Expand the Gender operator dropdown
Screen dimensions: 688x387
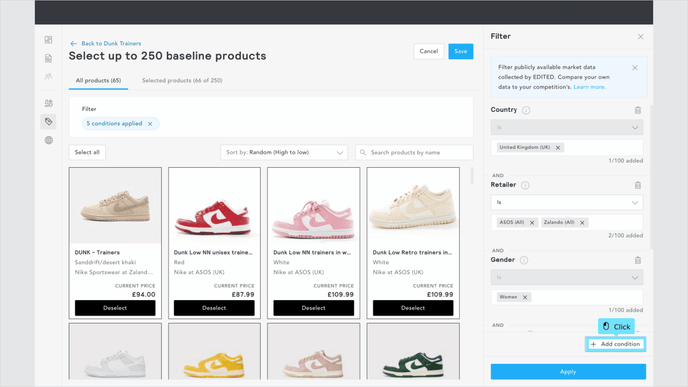click(x=567, y=277)
